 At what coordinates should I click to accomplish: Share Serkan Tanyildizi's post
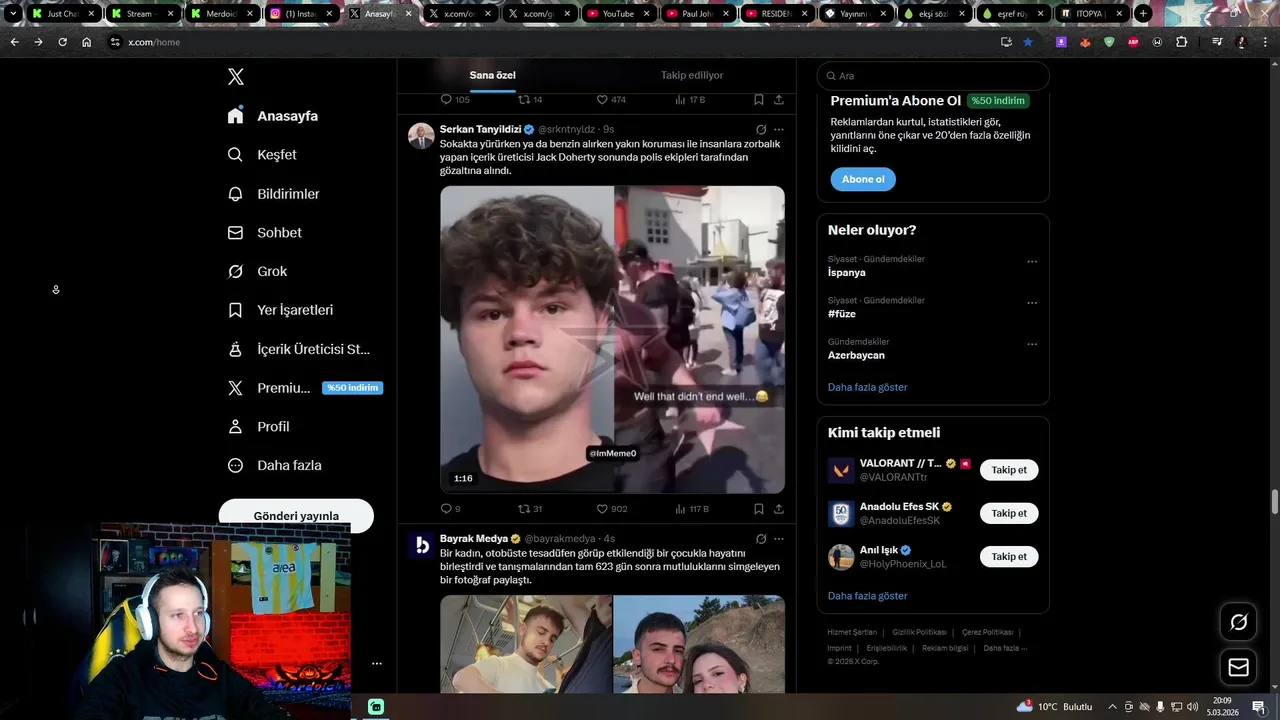779,509
